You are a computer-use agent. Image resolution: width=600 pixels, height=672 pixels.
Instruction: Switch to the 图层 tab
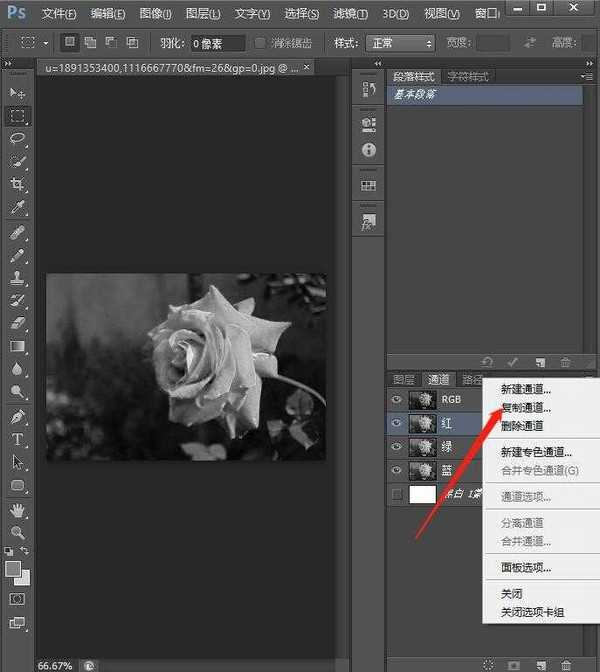pyautogui.click(x=404, y=380)
